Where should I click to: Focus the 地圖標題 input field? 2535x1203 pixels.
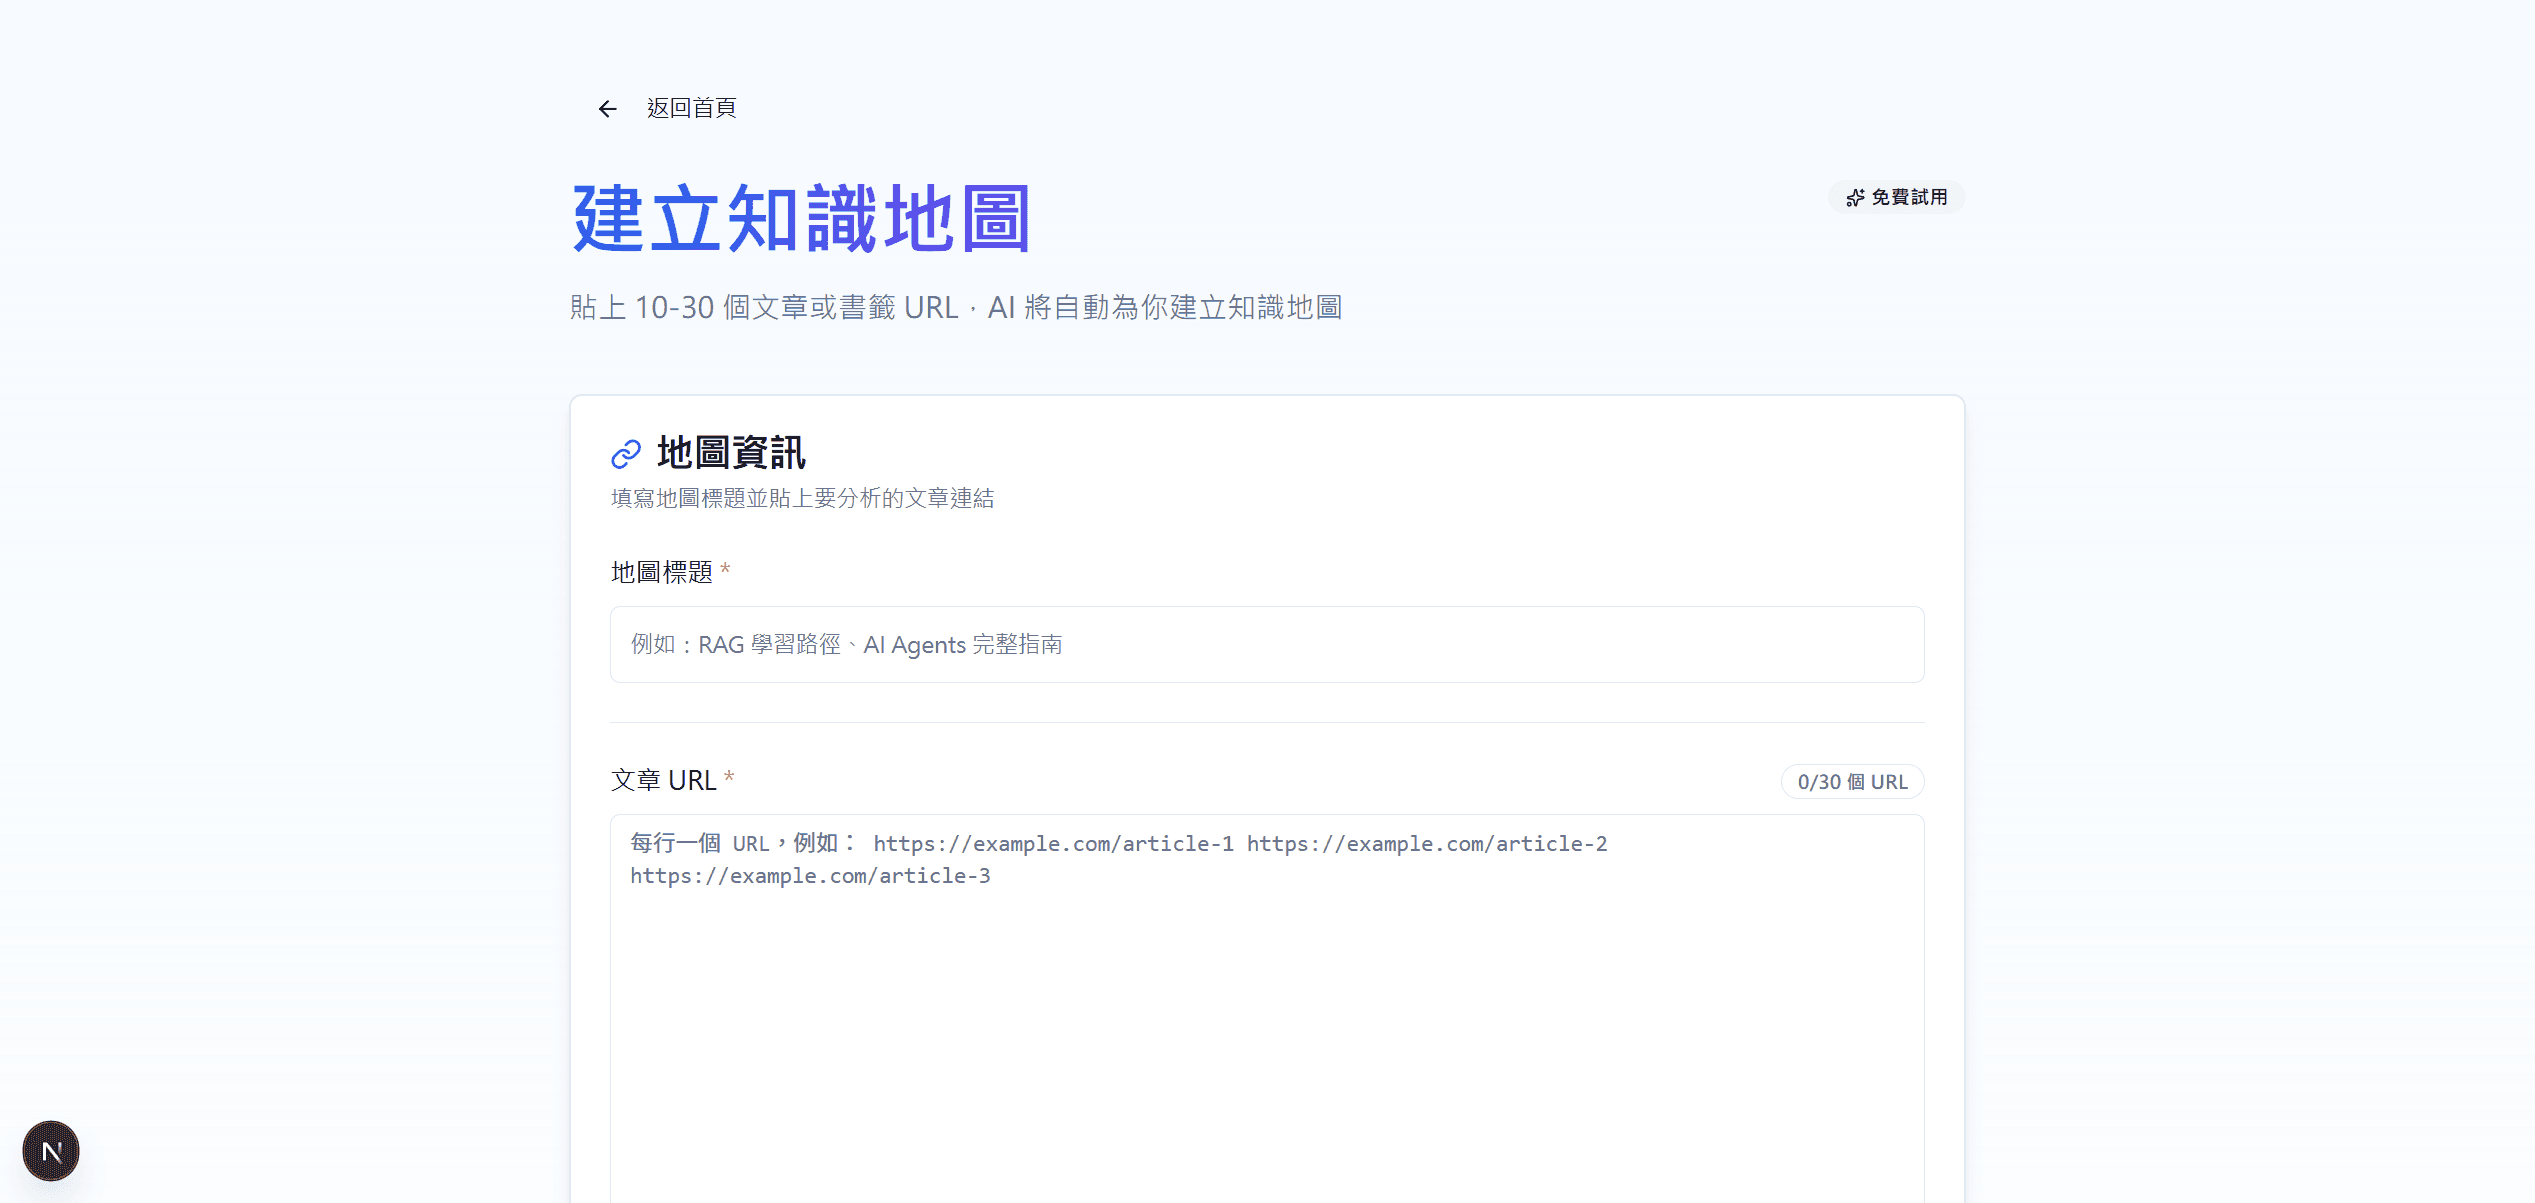(1266, 645)
